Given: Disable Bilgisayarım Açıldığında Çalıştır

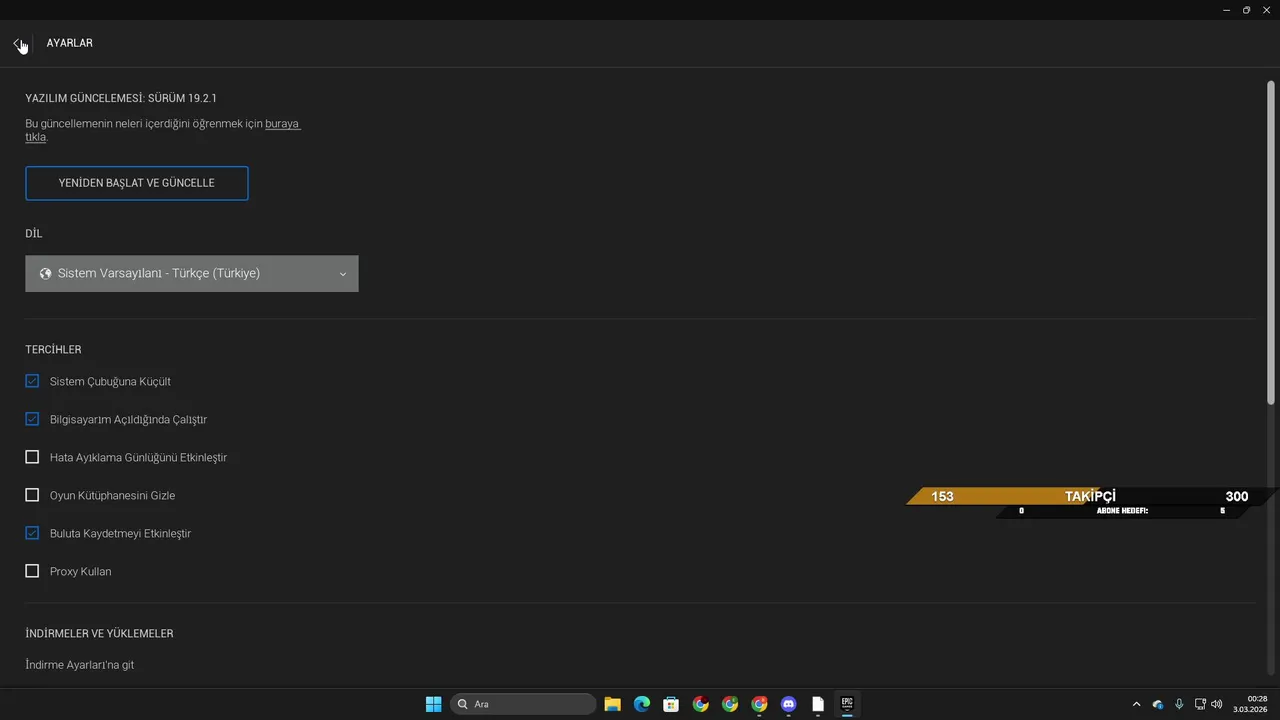Looking at the screenshot, I should tap(32, 419).
